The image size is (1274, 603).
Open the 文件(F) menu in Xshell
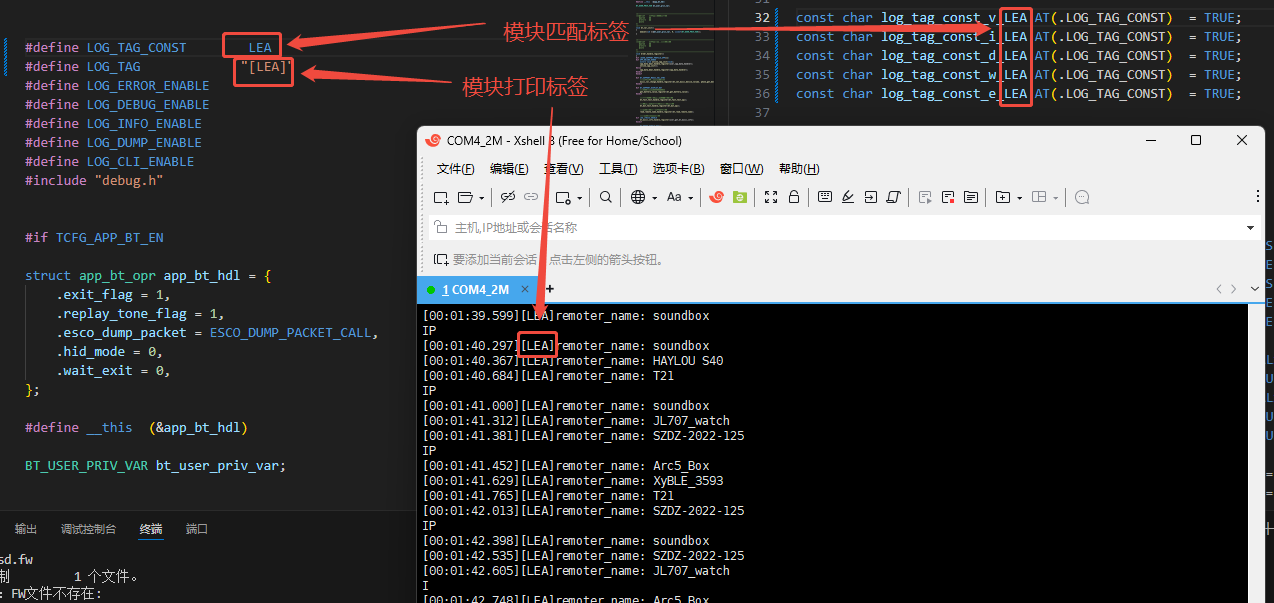point(456,169)
